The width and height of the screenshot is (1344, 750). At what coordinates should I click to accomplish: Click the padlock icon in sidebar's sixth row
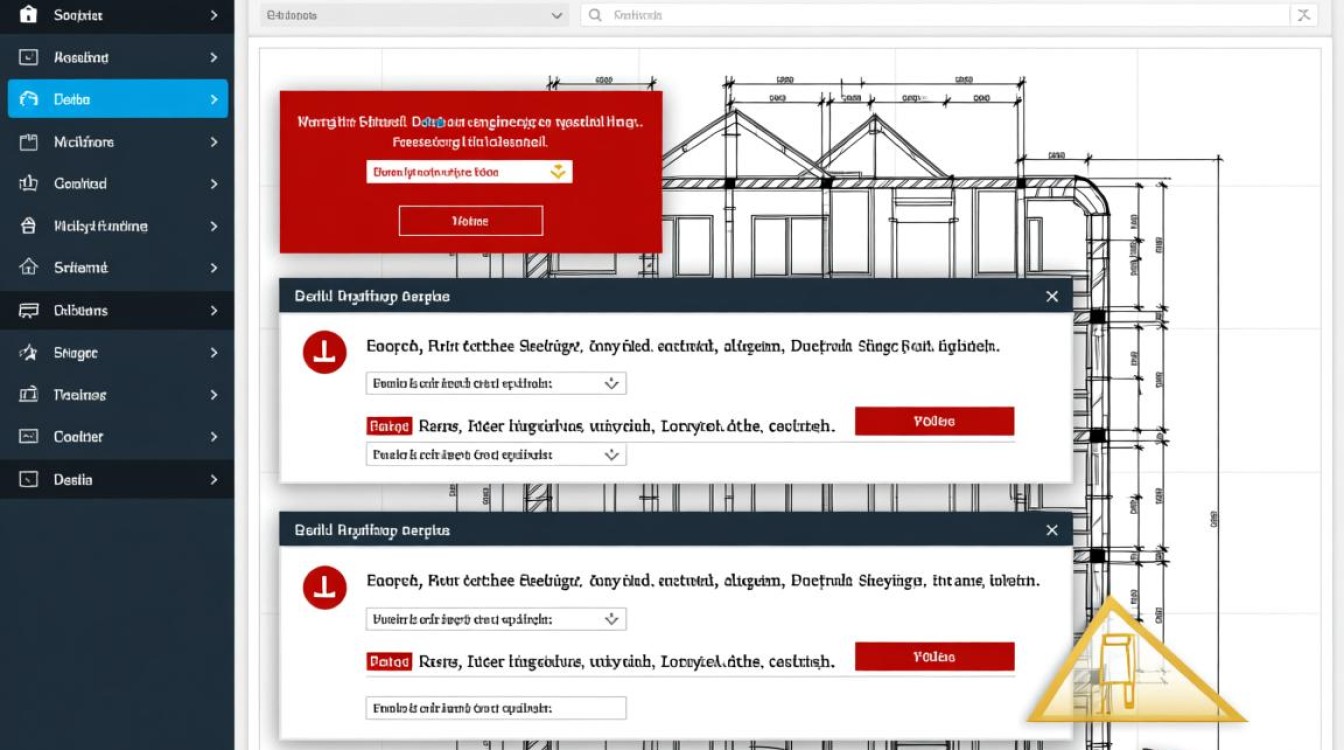(x=28, y=226)
